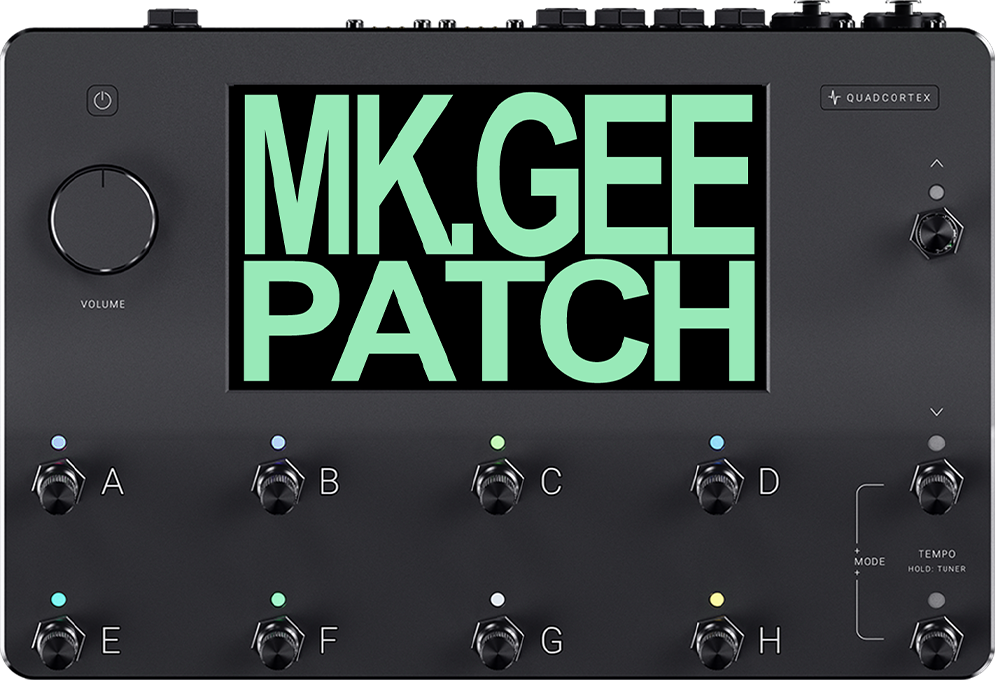Stomp footswitch A

[56, 487]
